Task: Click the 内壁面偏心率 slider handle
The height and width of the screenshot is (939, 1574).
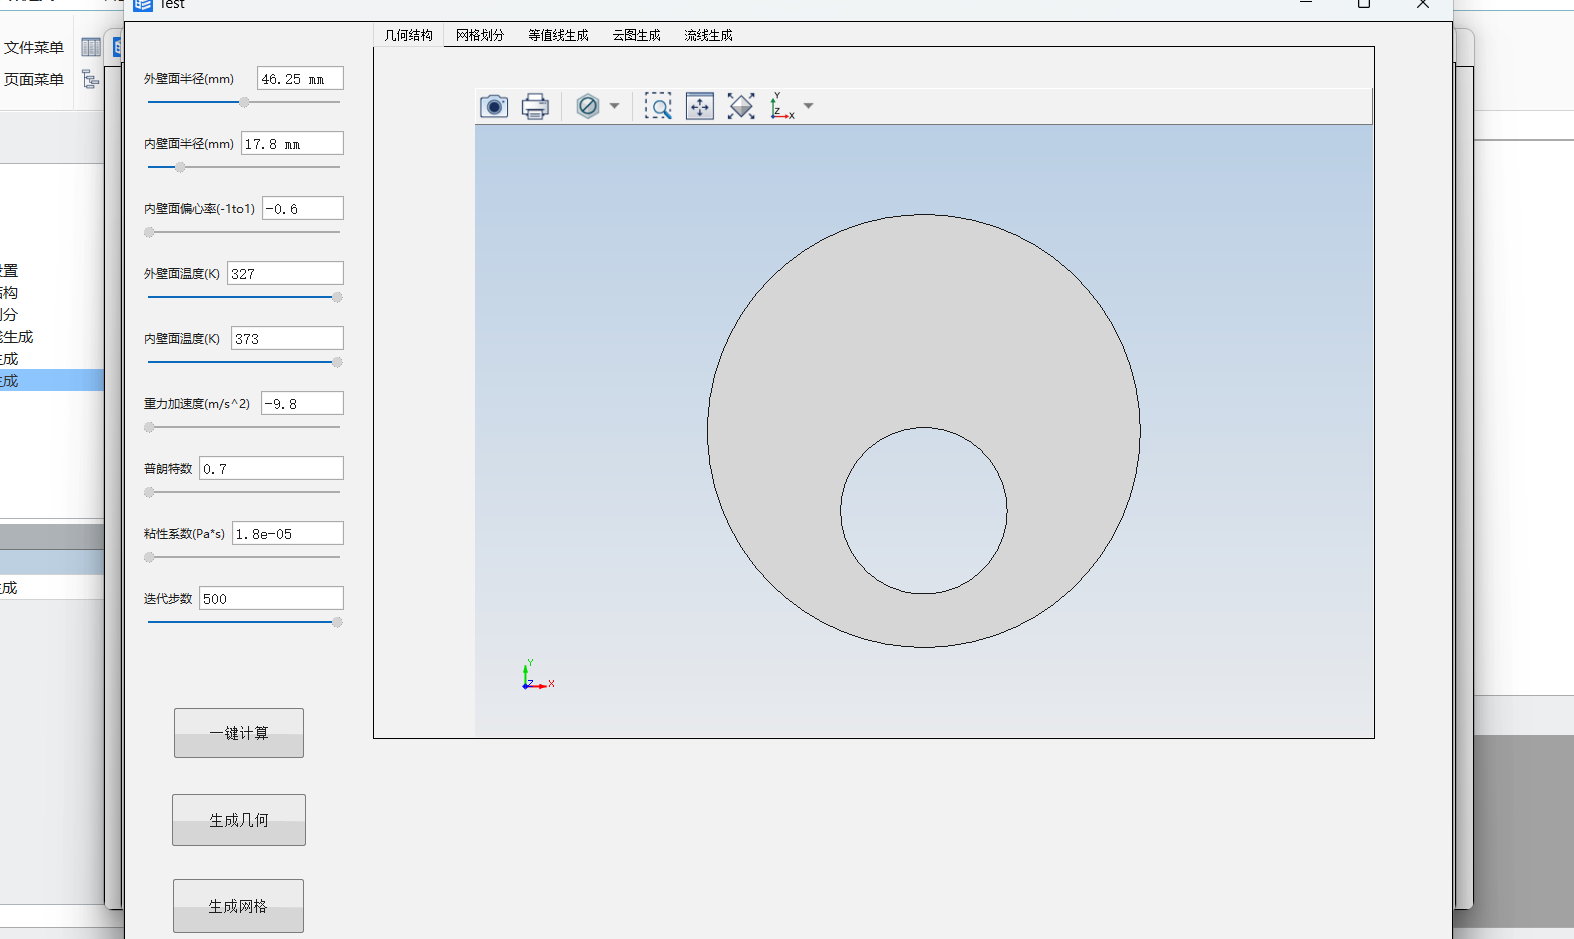Action: point(149,232)
